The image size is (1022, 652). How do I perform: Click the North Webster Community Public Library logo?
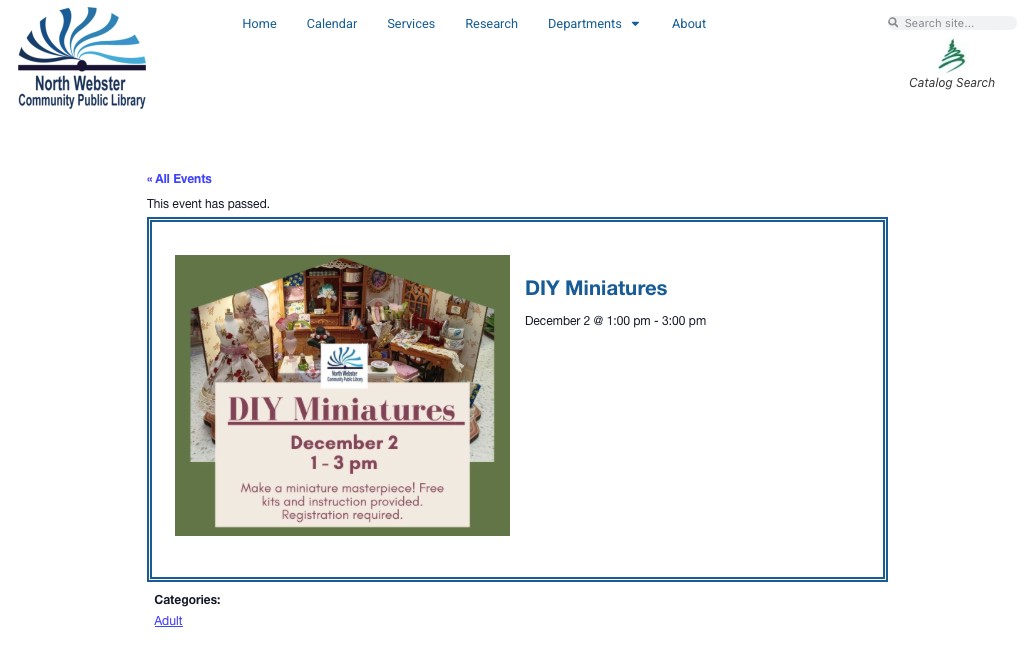point(82,58)
